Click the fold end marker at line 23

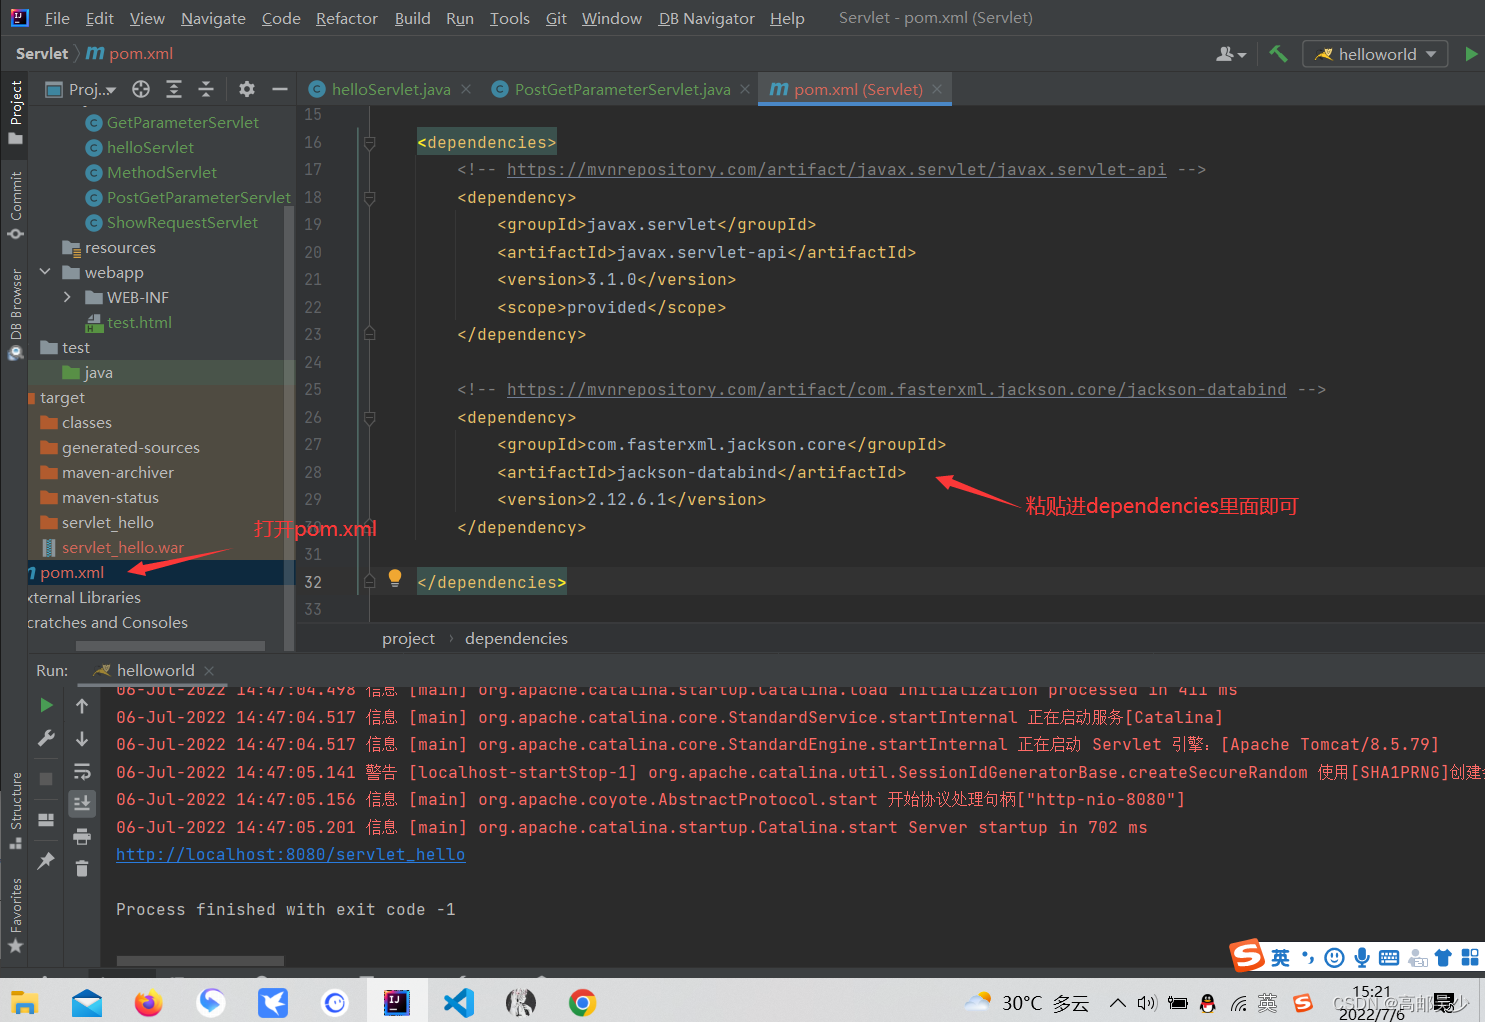click(369, 334)
